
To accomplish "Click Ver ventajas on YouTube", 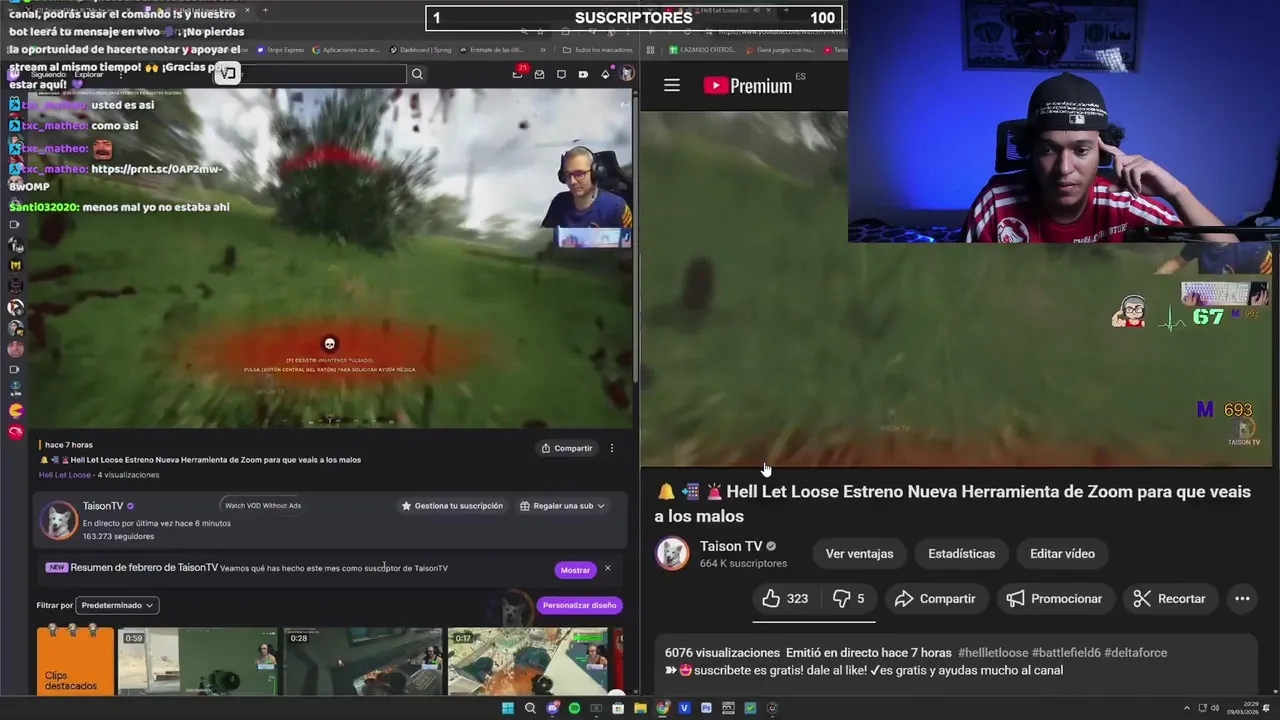I will (x=859, y=554).
